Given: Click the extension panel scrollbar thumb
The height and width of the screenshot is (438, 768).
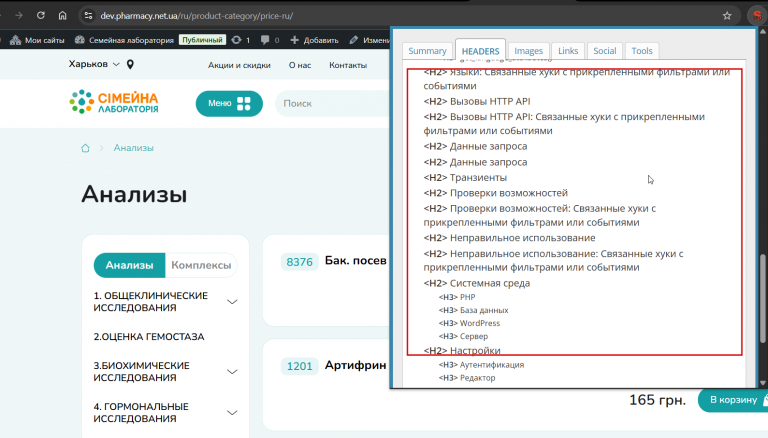Looking at the screenshot, I should pos(762,299).
